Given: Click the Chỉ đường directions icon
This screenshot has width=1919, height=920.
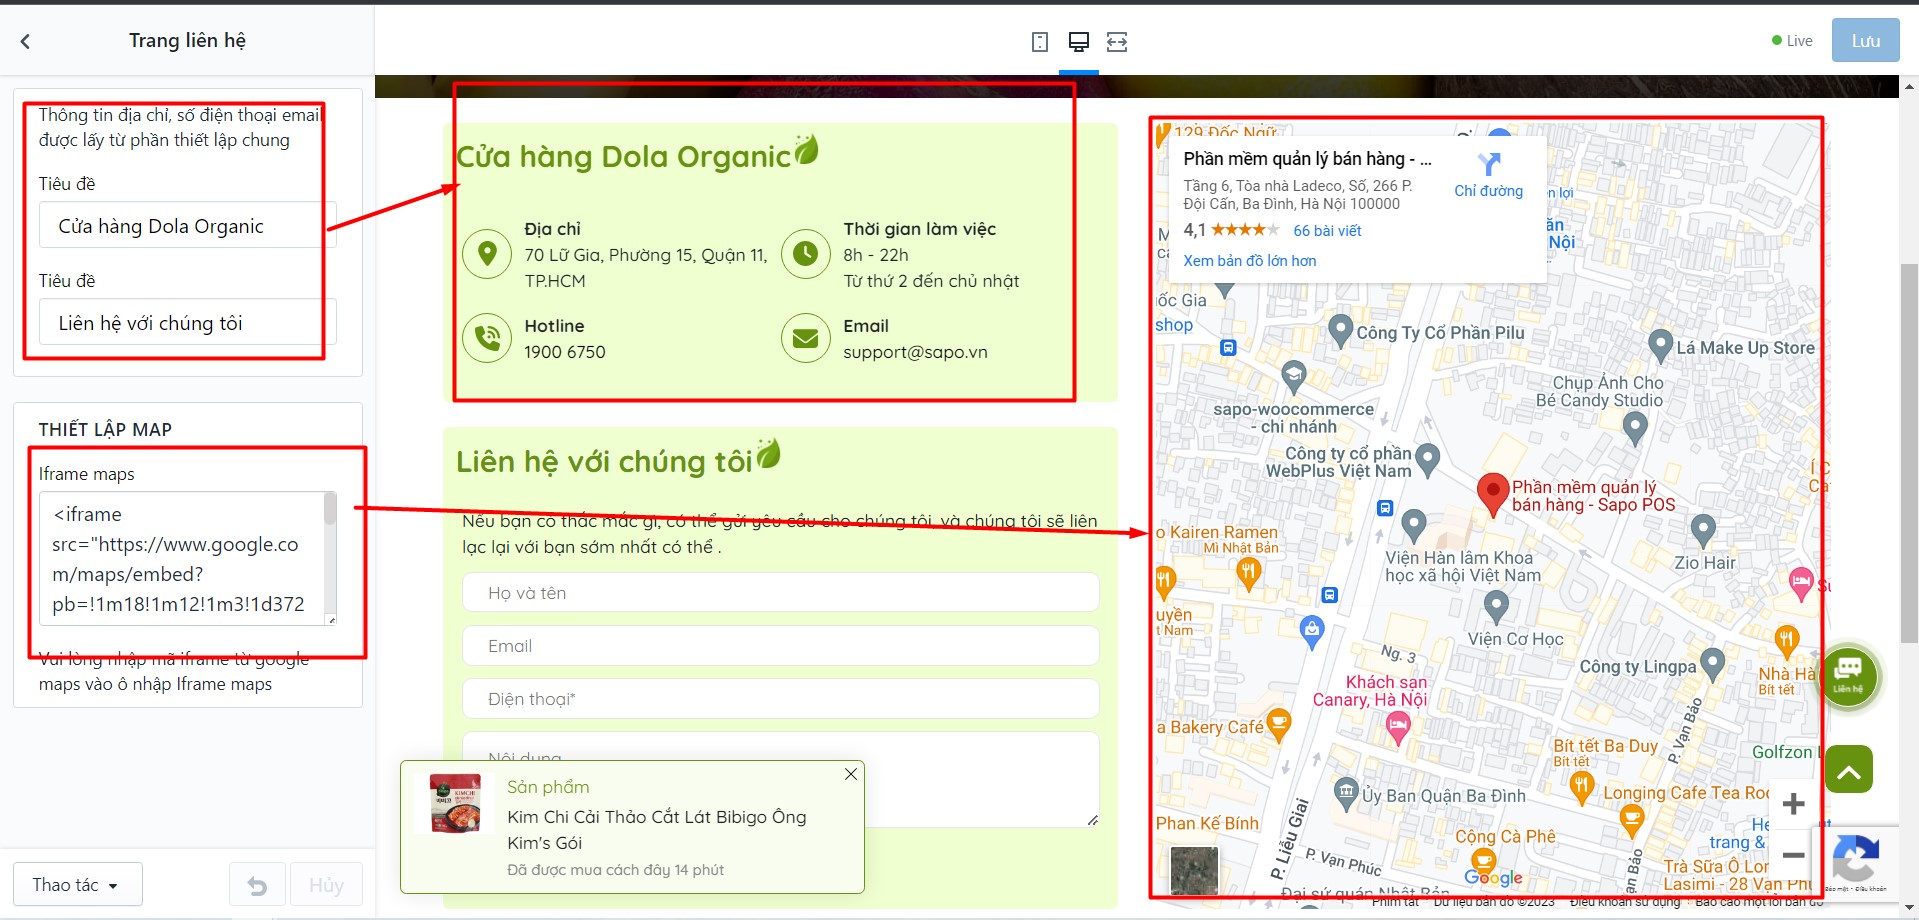Looking at the screenshot, I should point(1489,164).
